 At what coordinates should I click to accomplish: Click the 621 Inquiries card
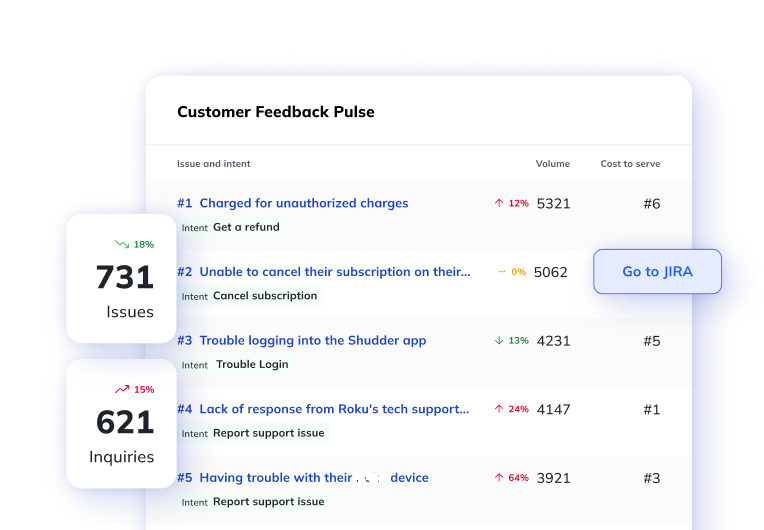click(x=121, y=424)
